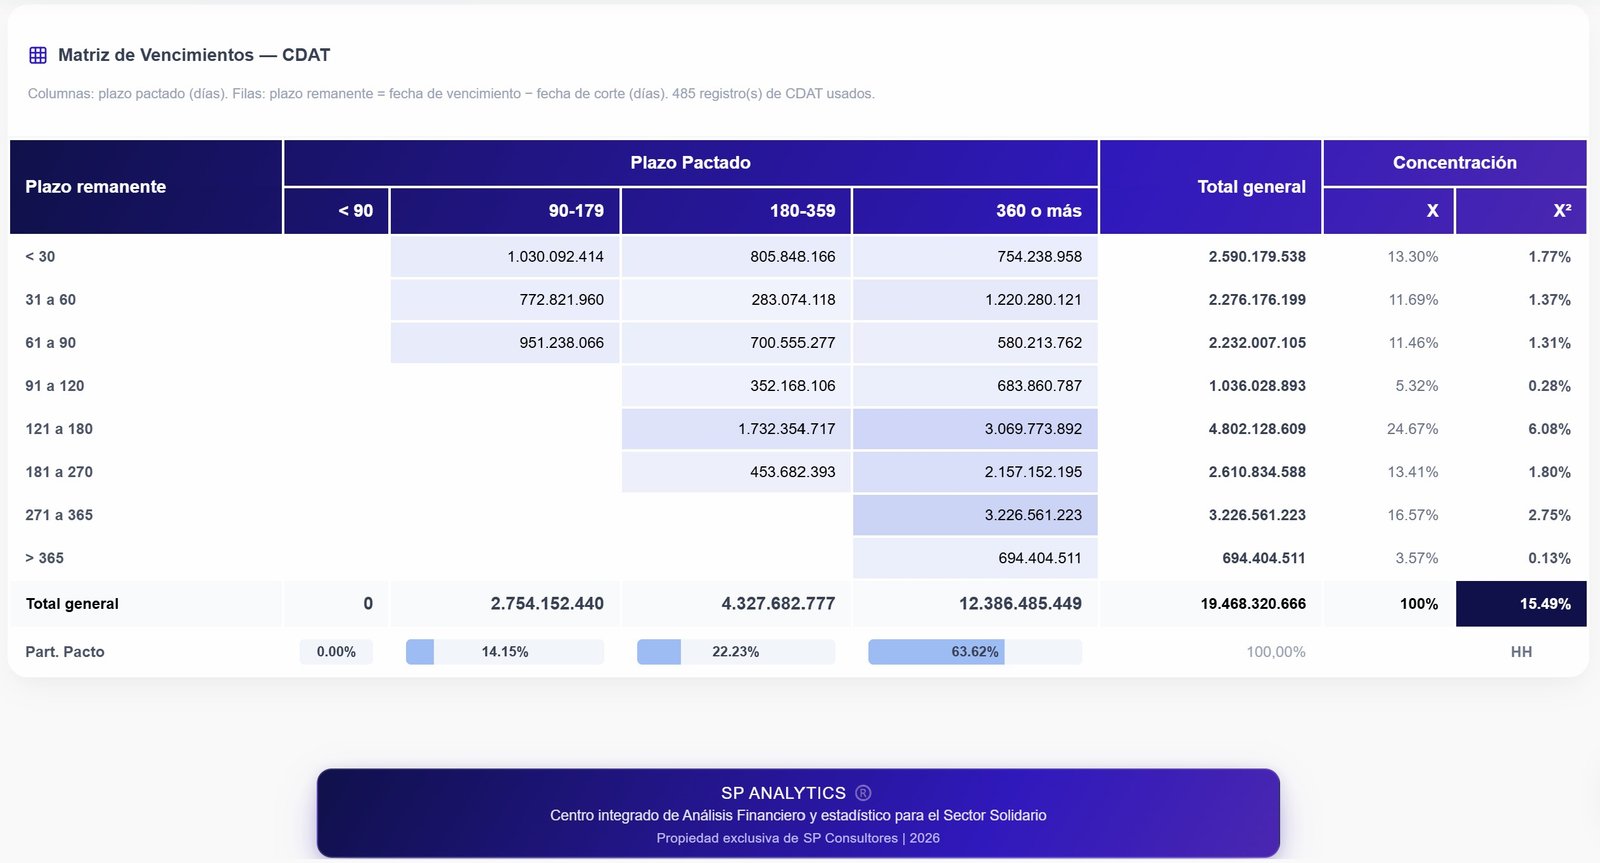Select the 360 o más column header
1600x863 pixels.
pyautogui.click(x=975, y=211)
